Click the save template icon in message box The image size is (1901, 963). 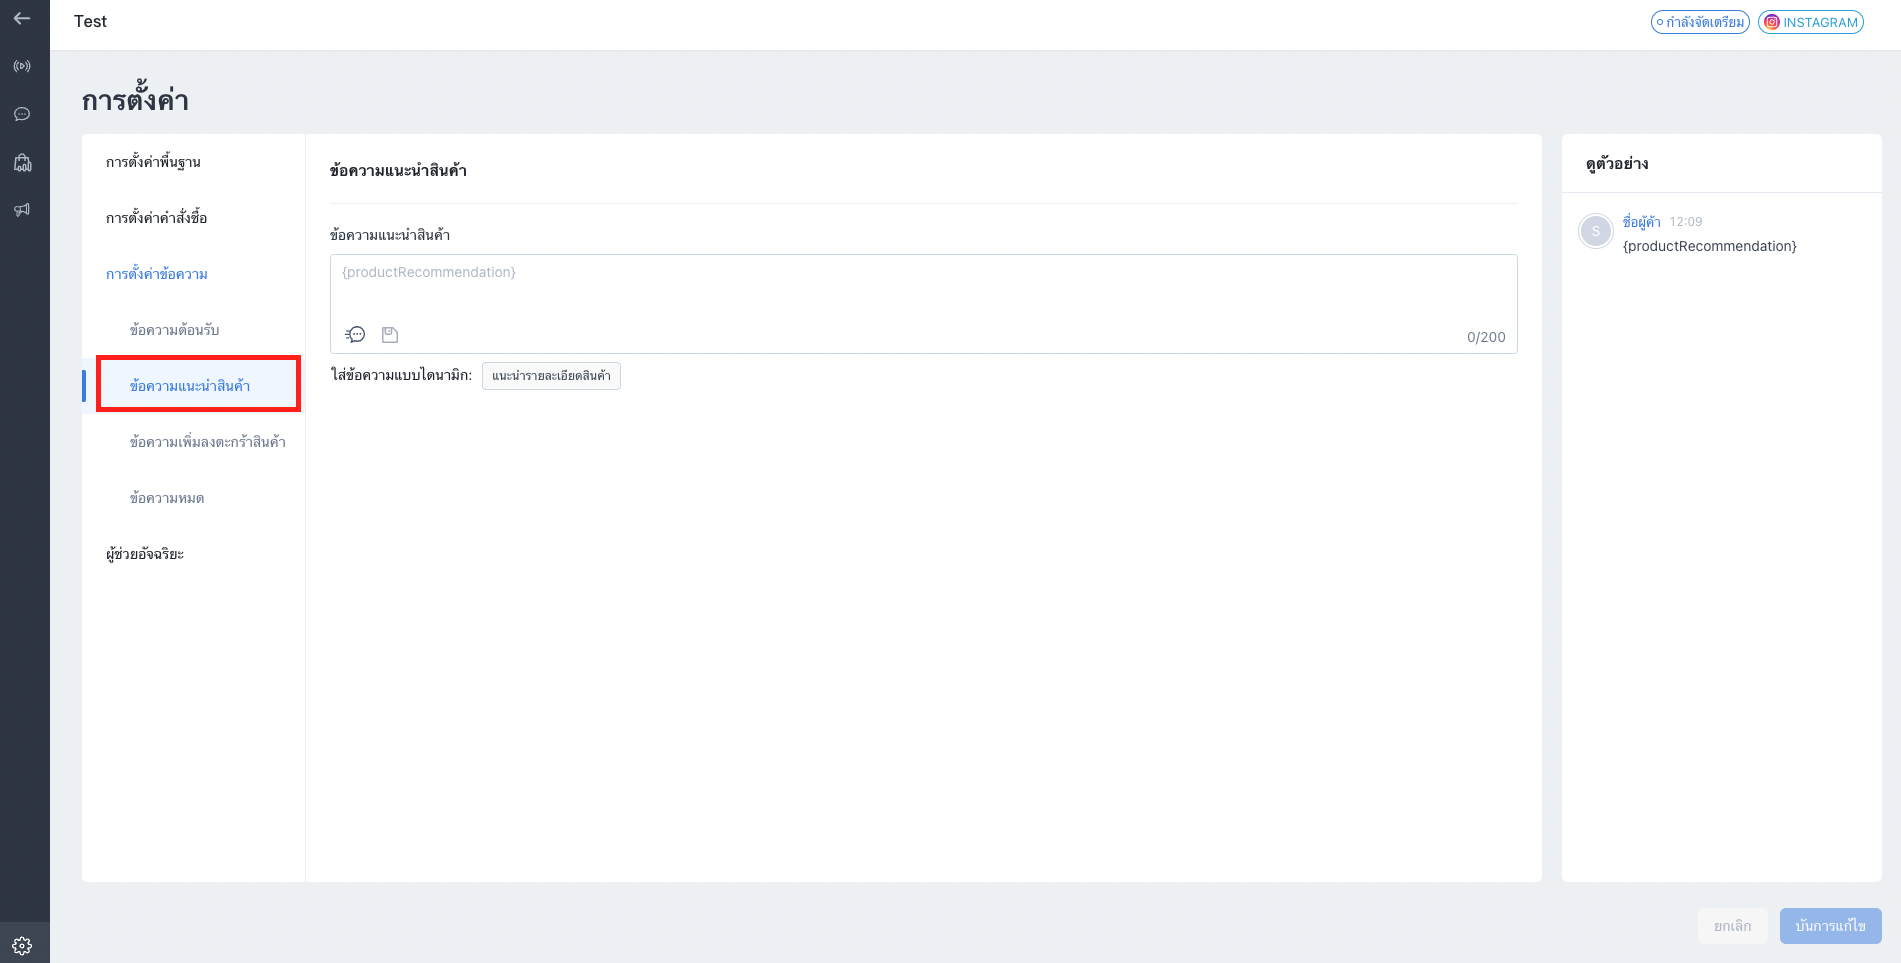pyautogui.click(x=390, y=335)
